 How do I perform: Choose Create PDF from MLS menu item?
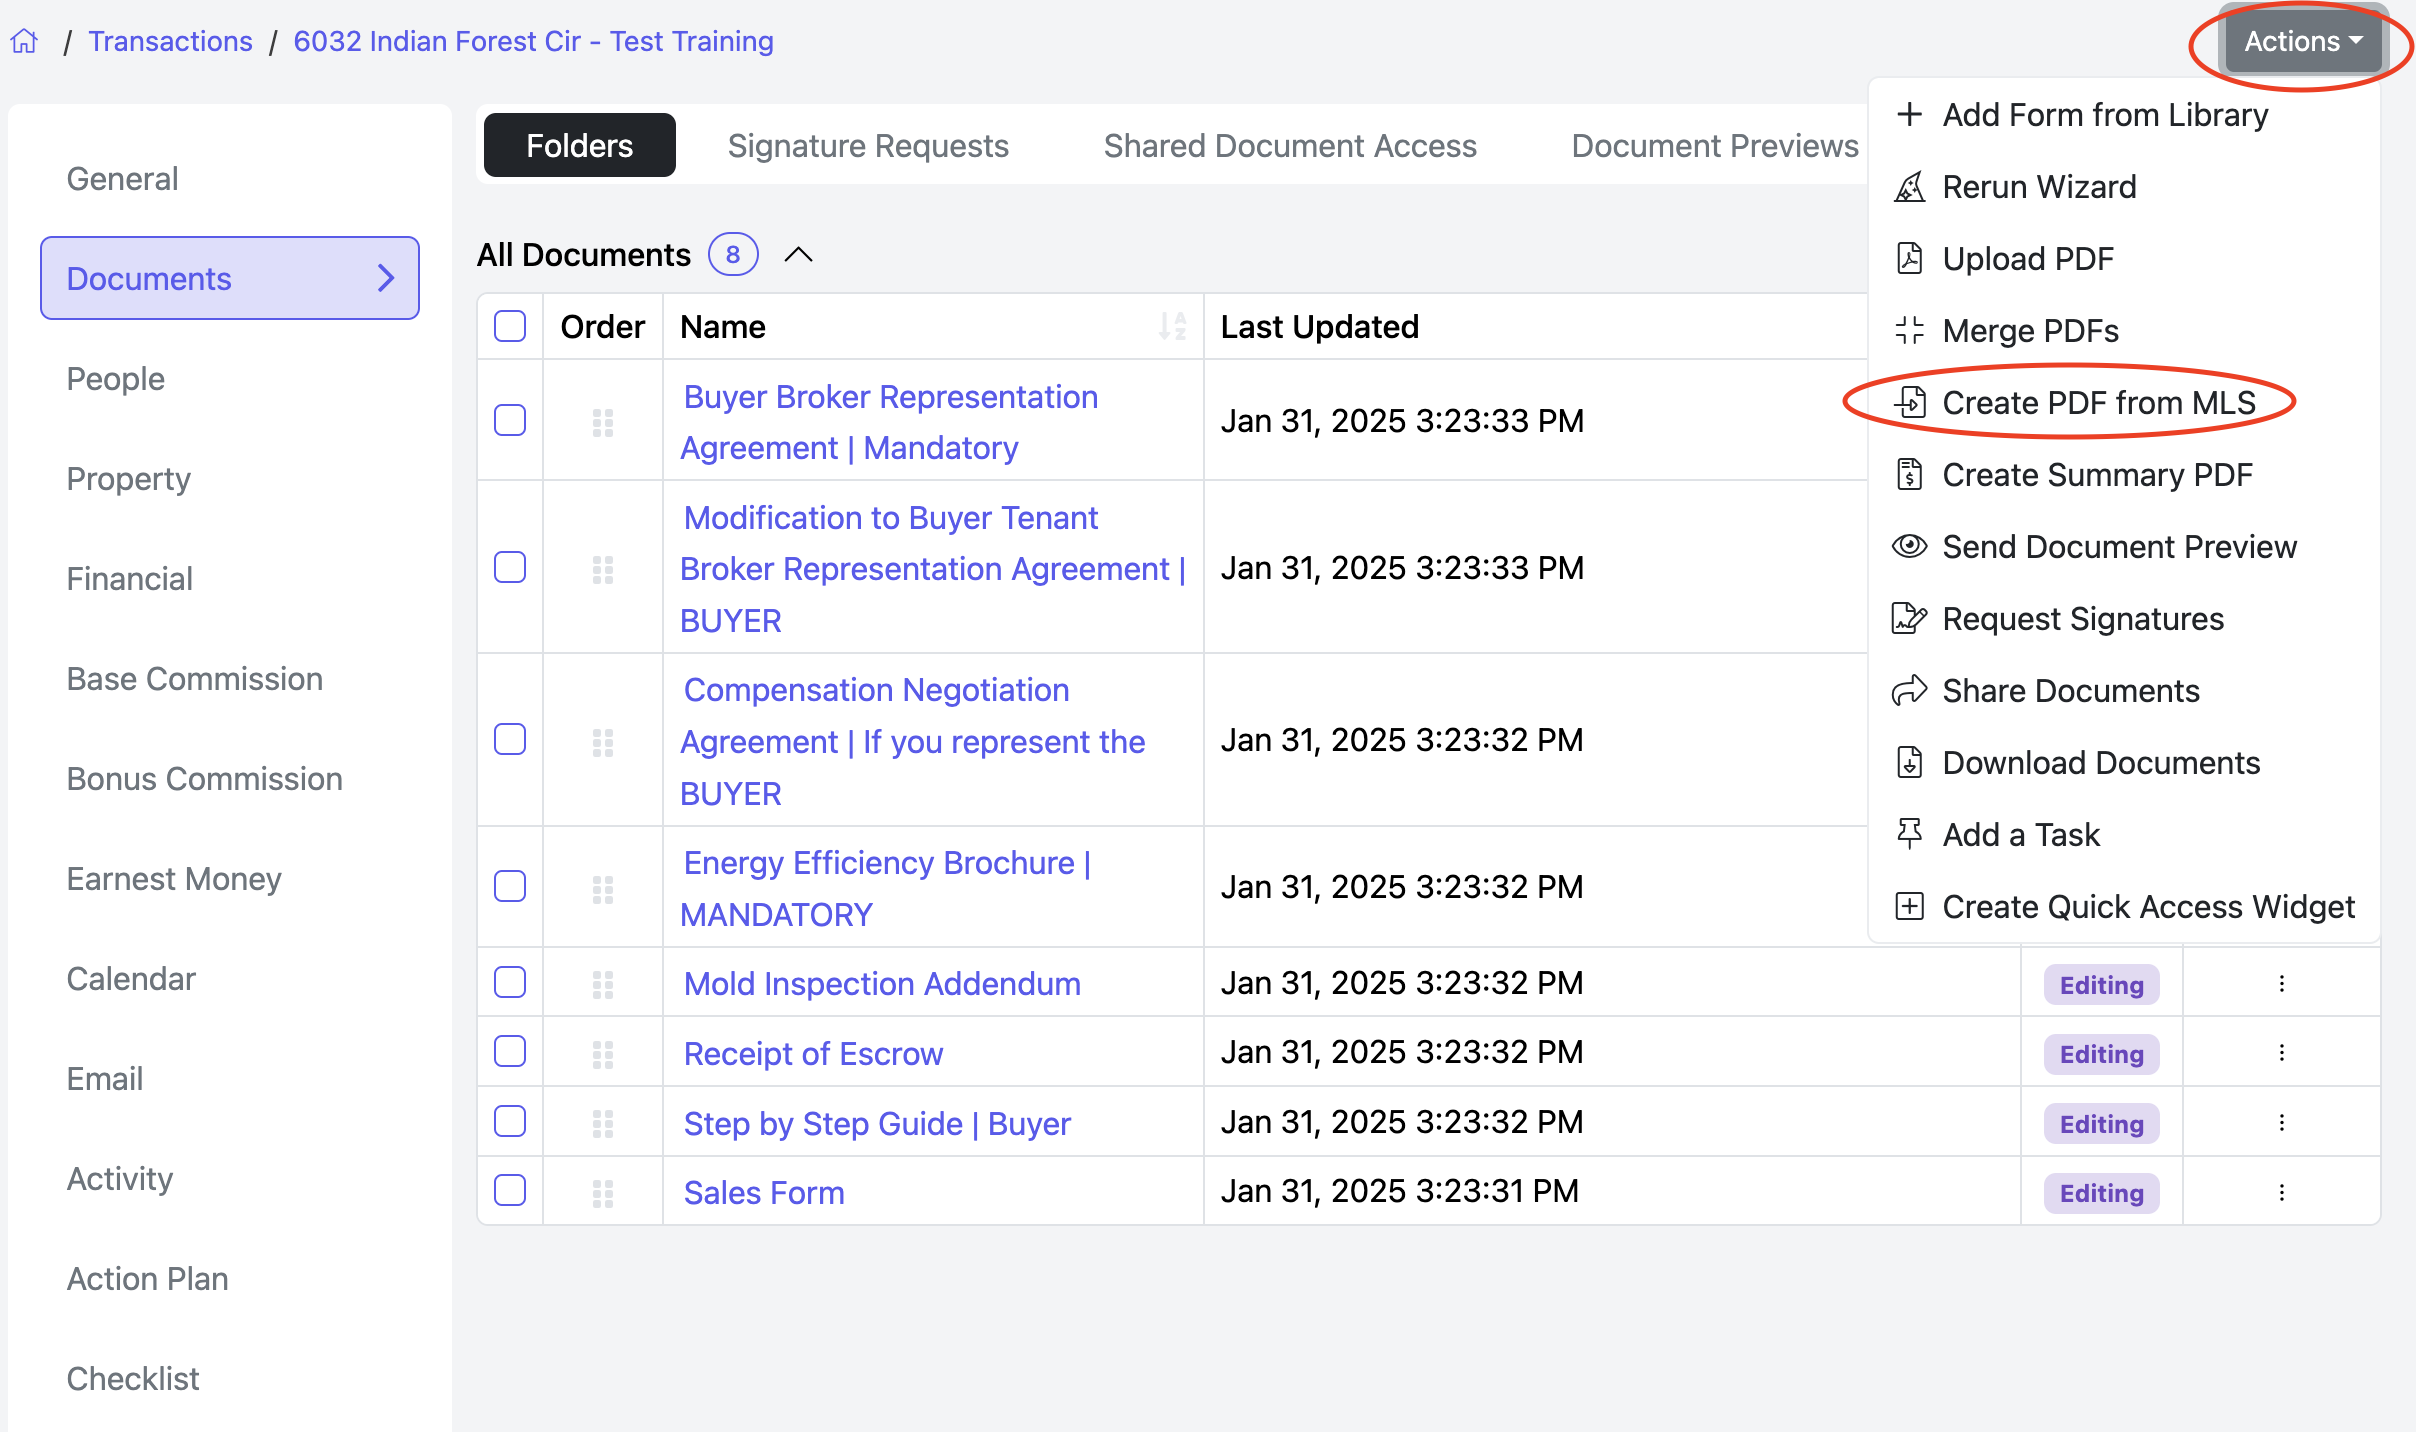click(x=2098, y=403)
